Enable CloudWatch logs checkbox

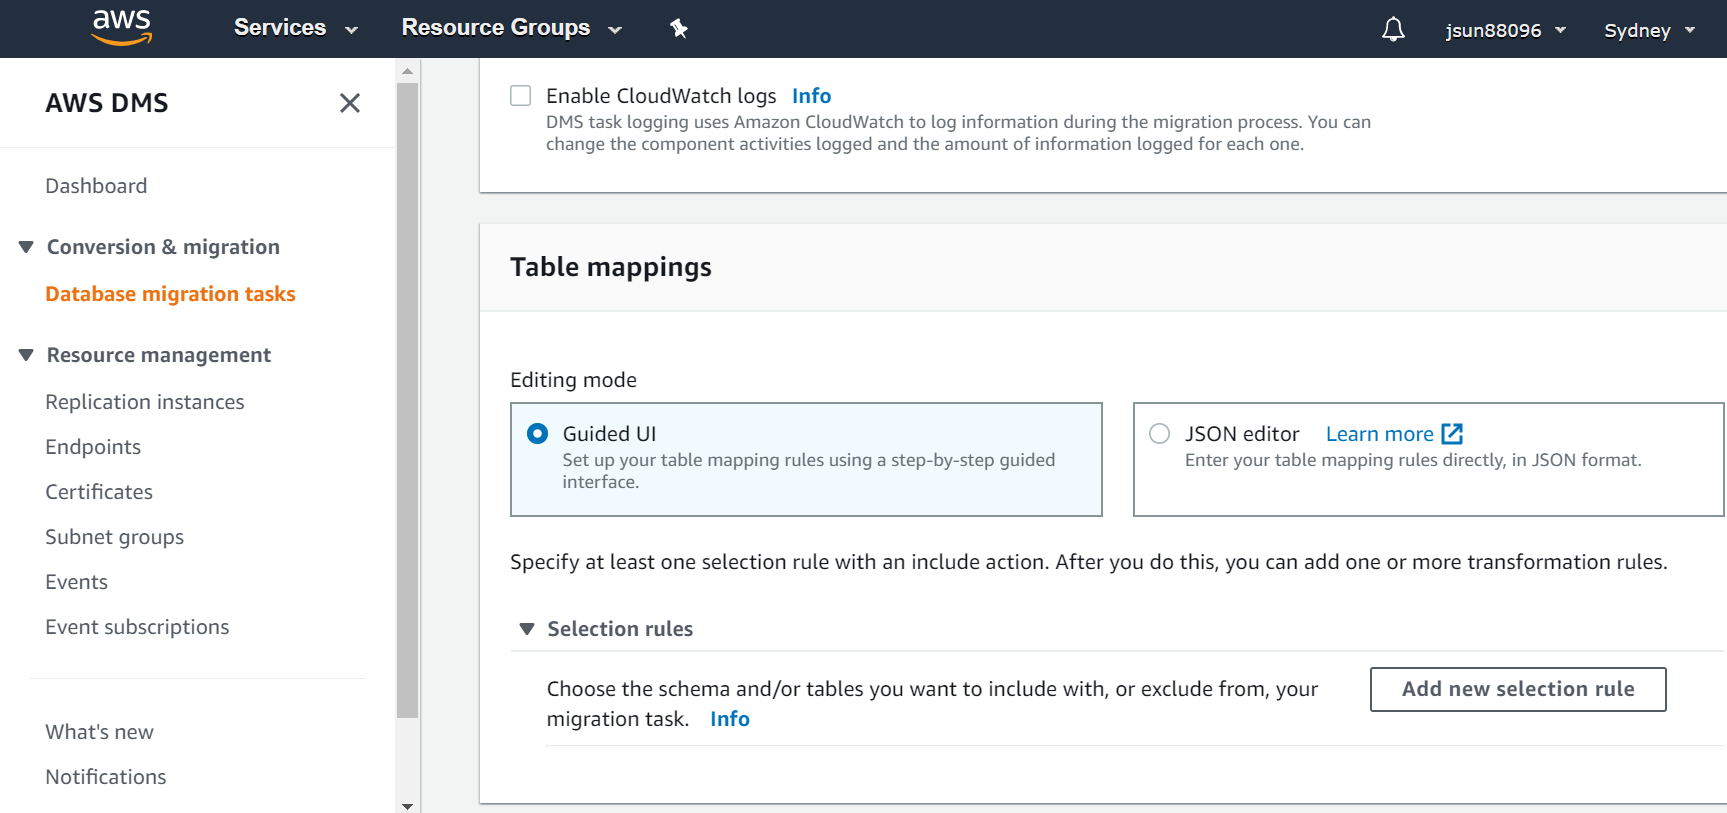click(521, 96)
